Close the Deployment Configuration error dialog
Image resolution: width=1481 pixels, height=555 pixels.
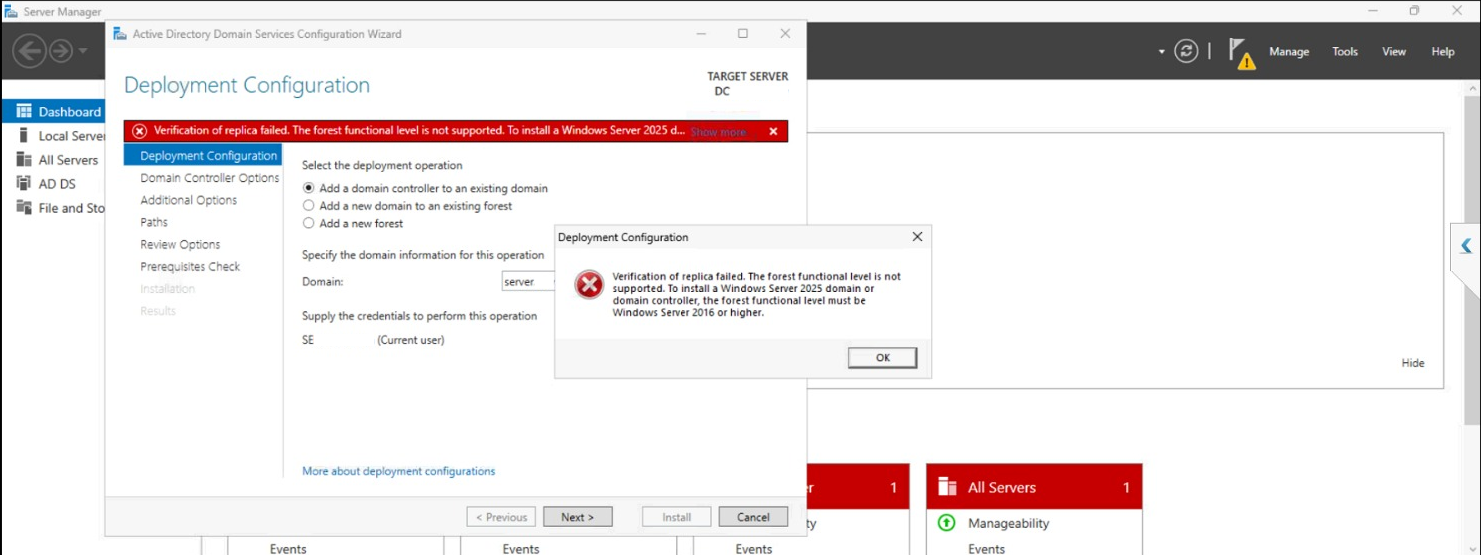917,237
